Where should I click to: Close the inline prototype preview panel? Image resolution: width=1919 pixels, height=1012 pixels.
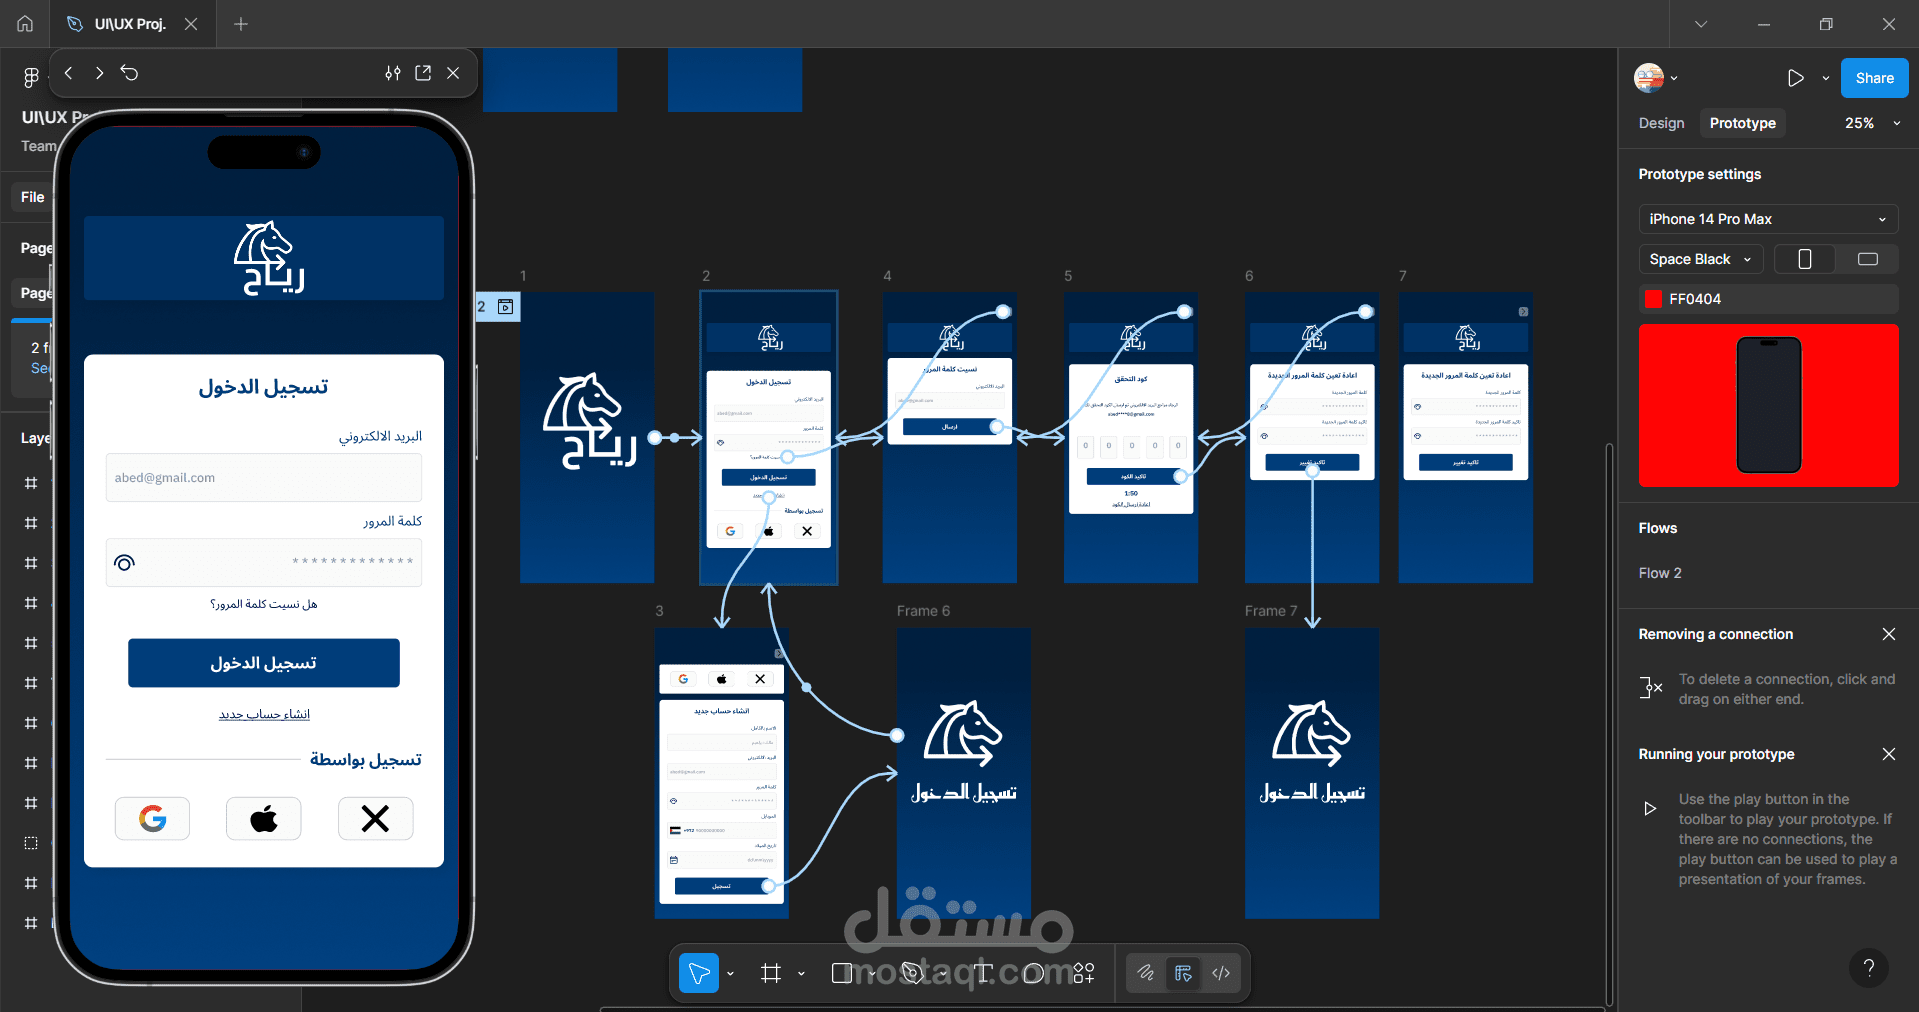(453, 73)
